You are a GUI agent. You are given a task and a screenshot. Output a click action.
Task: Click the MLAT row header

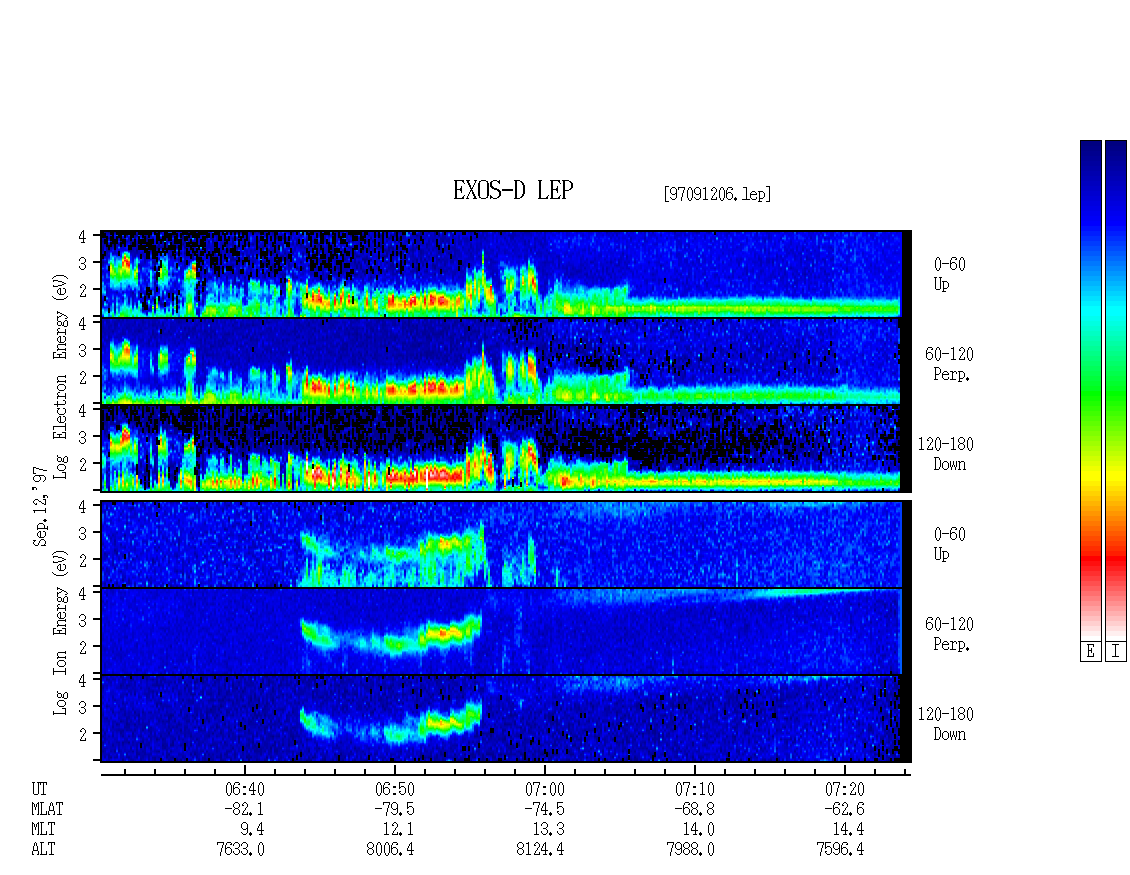(x=48, y=809)
